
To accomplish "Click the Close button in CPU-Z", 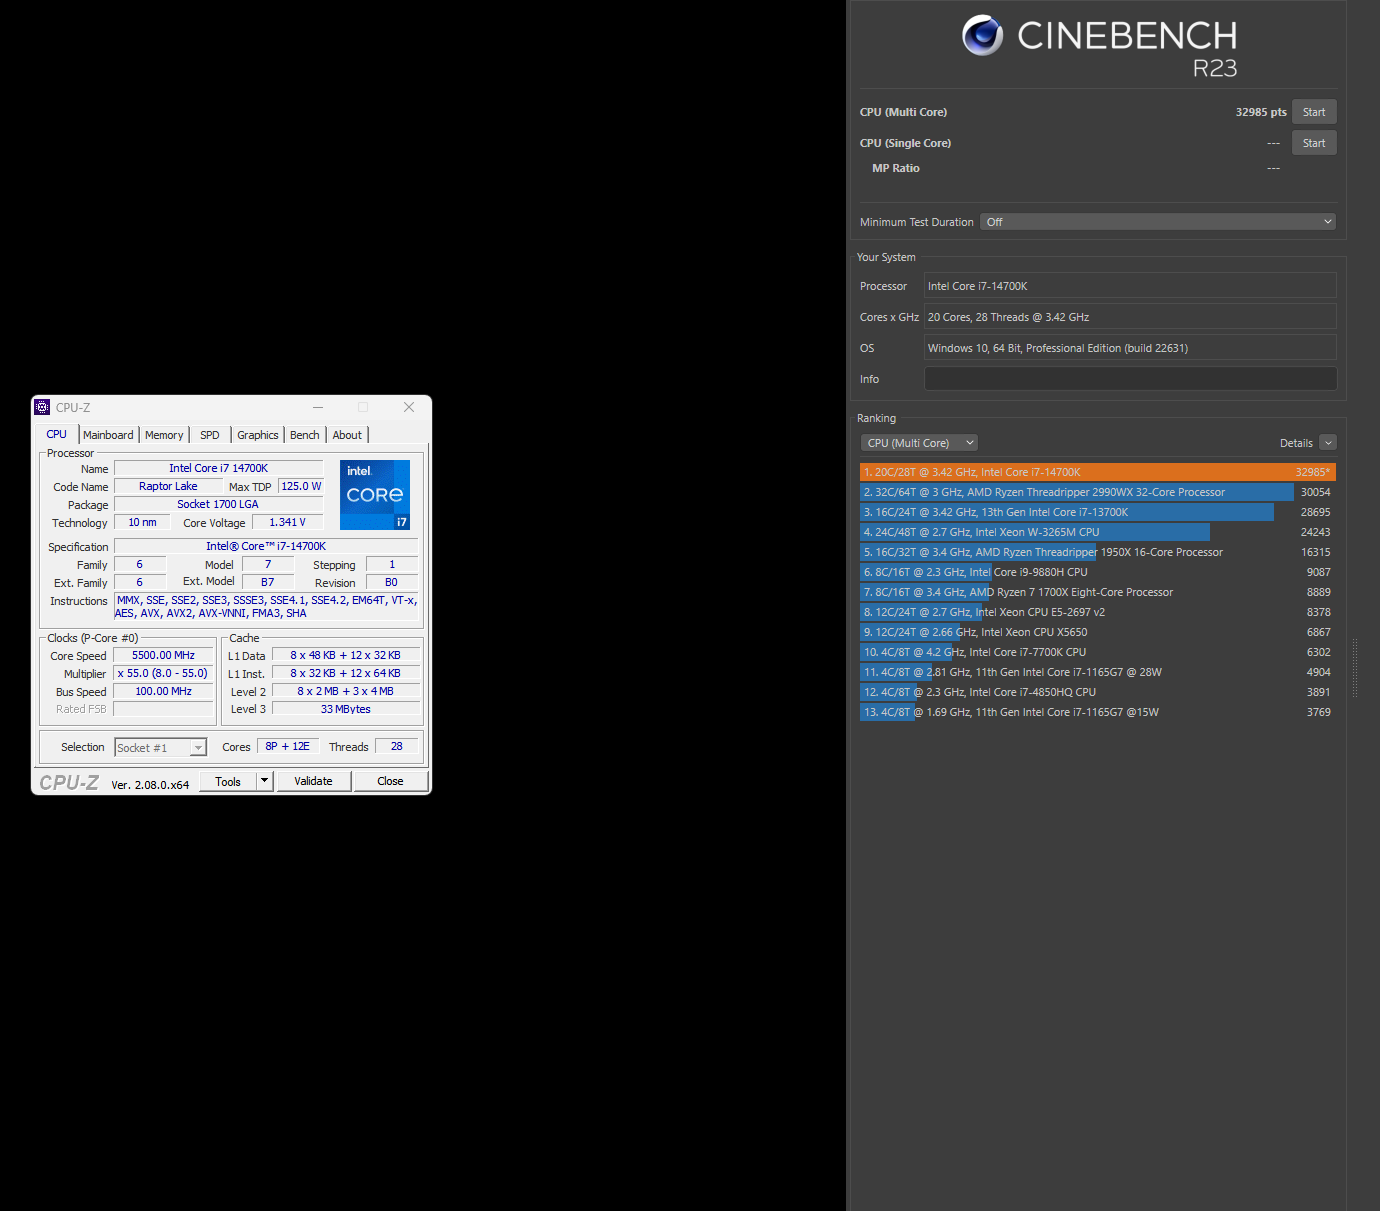I will 391,781.
